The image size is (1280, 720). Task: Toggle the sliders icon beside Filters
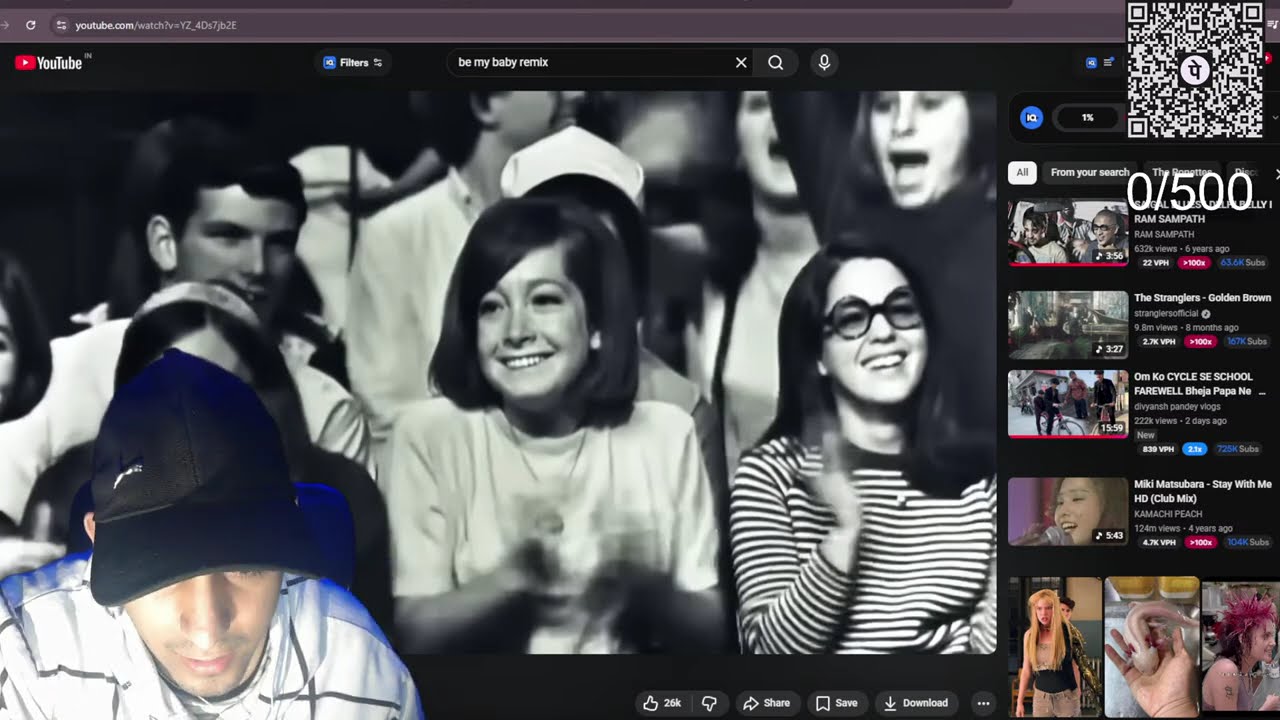point(378,62)
